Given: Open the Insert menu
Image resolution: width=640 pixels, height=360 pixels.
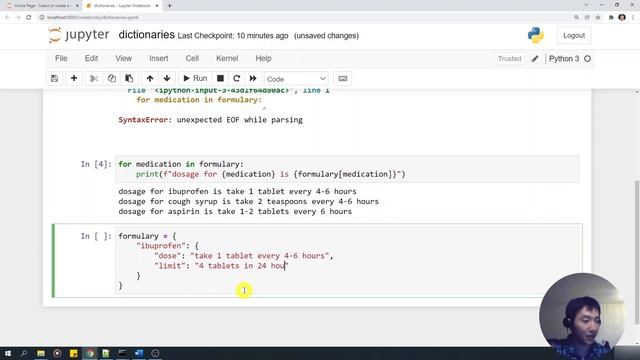Looking at the screenshot, I should [x=158, y=58].
